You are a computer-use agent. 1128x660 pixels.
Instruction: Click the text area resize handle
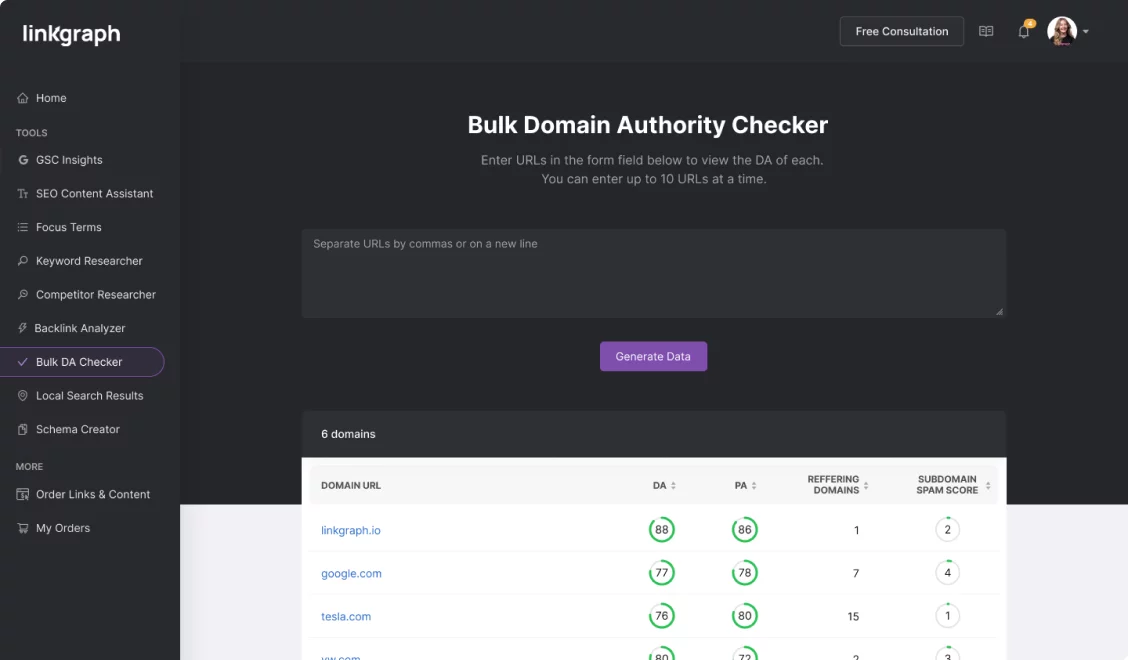(999, 312)
